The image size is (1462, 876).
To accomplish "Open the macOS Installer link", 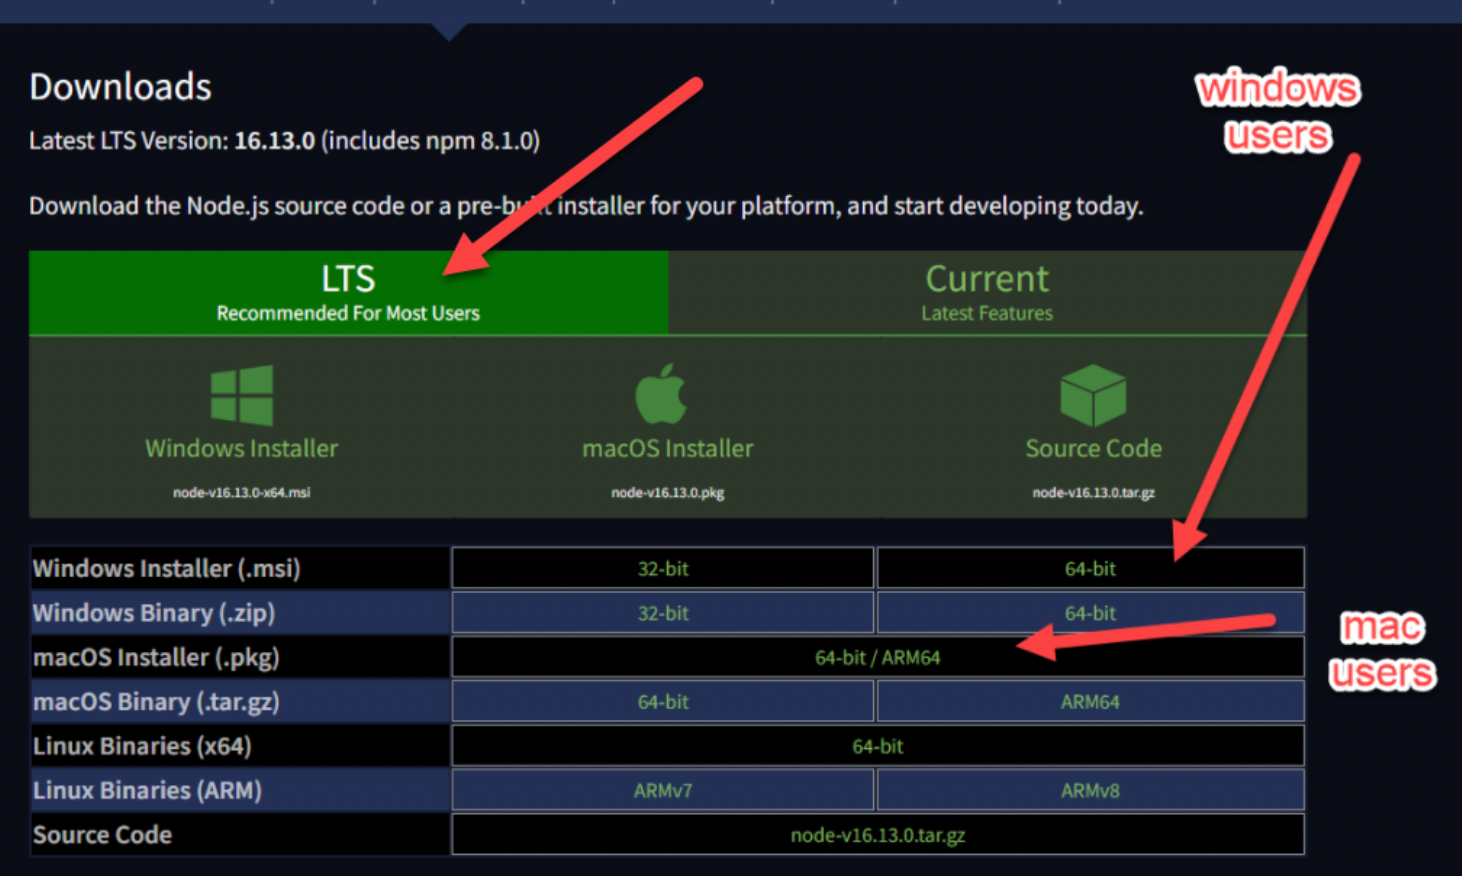I will [668, 448].
